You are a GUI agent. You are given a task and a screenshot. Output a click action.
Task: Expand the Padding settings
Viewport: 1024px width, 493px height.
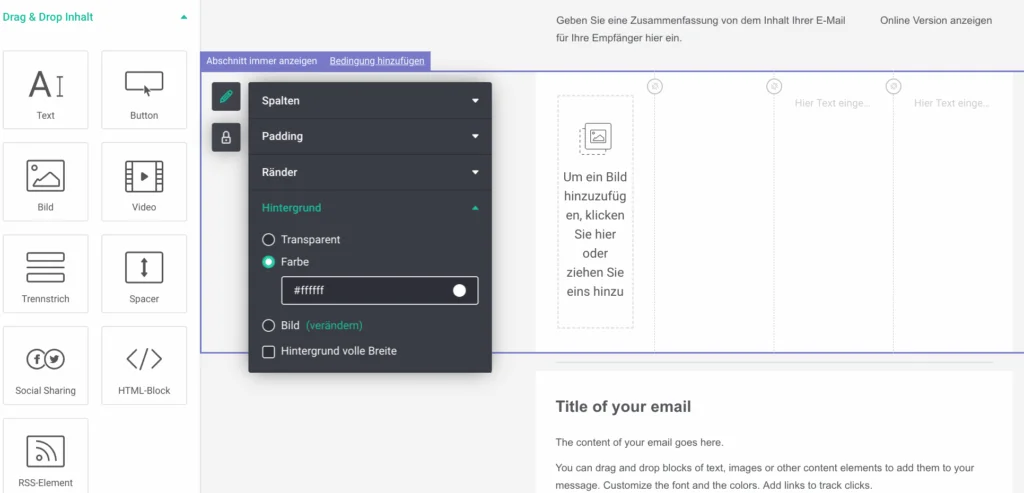(x=370, y=136)
